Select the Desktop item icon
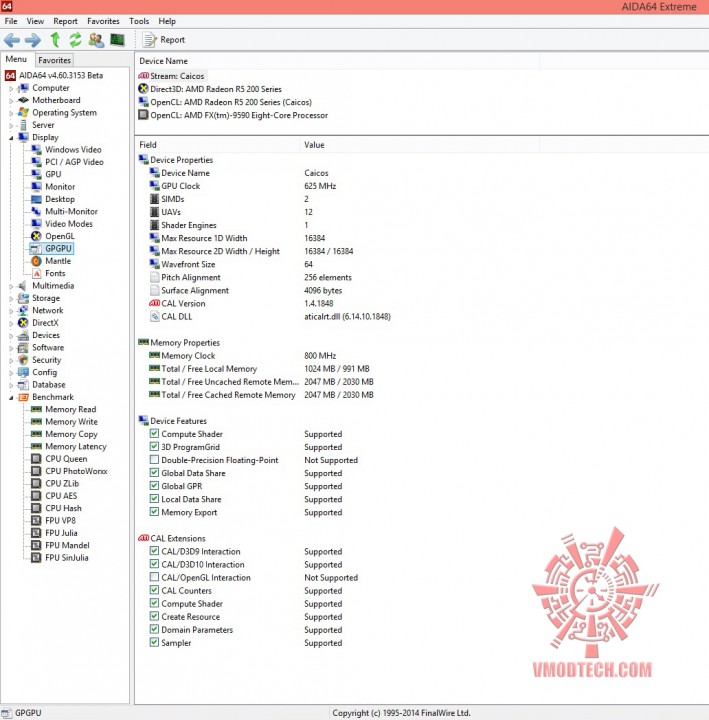 pos(36,199)
